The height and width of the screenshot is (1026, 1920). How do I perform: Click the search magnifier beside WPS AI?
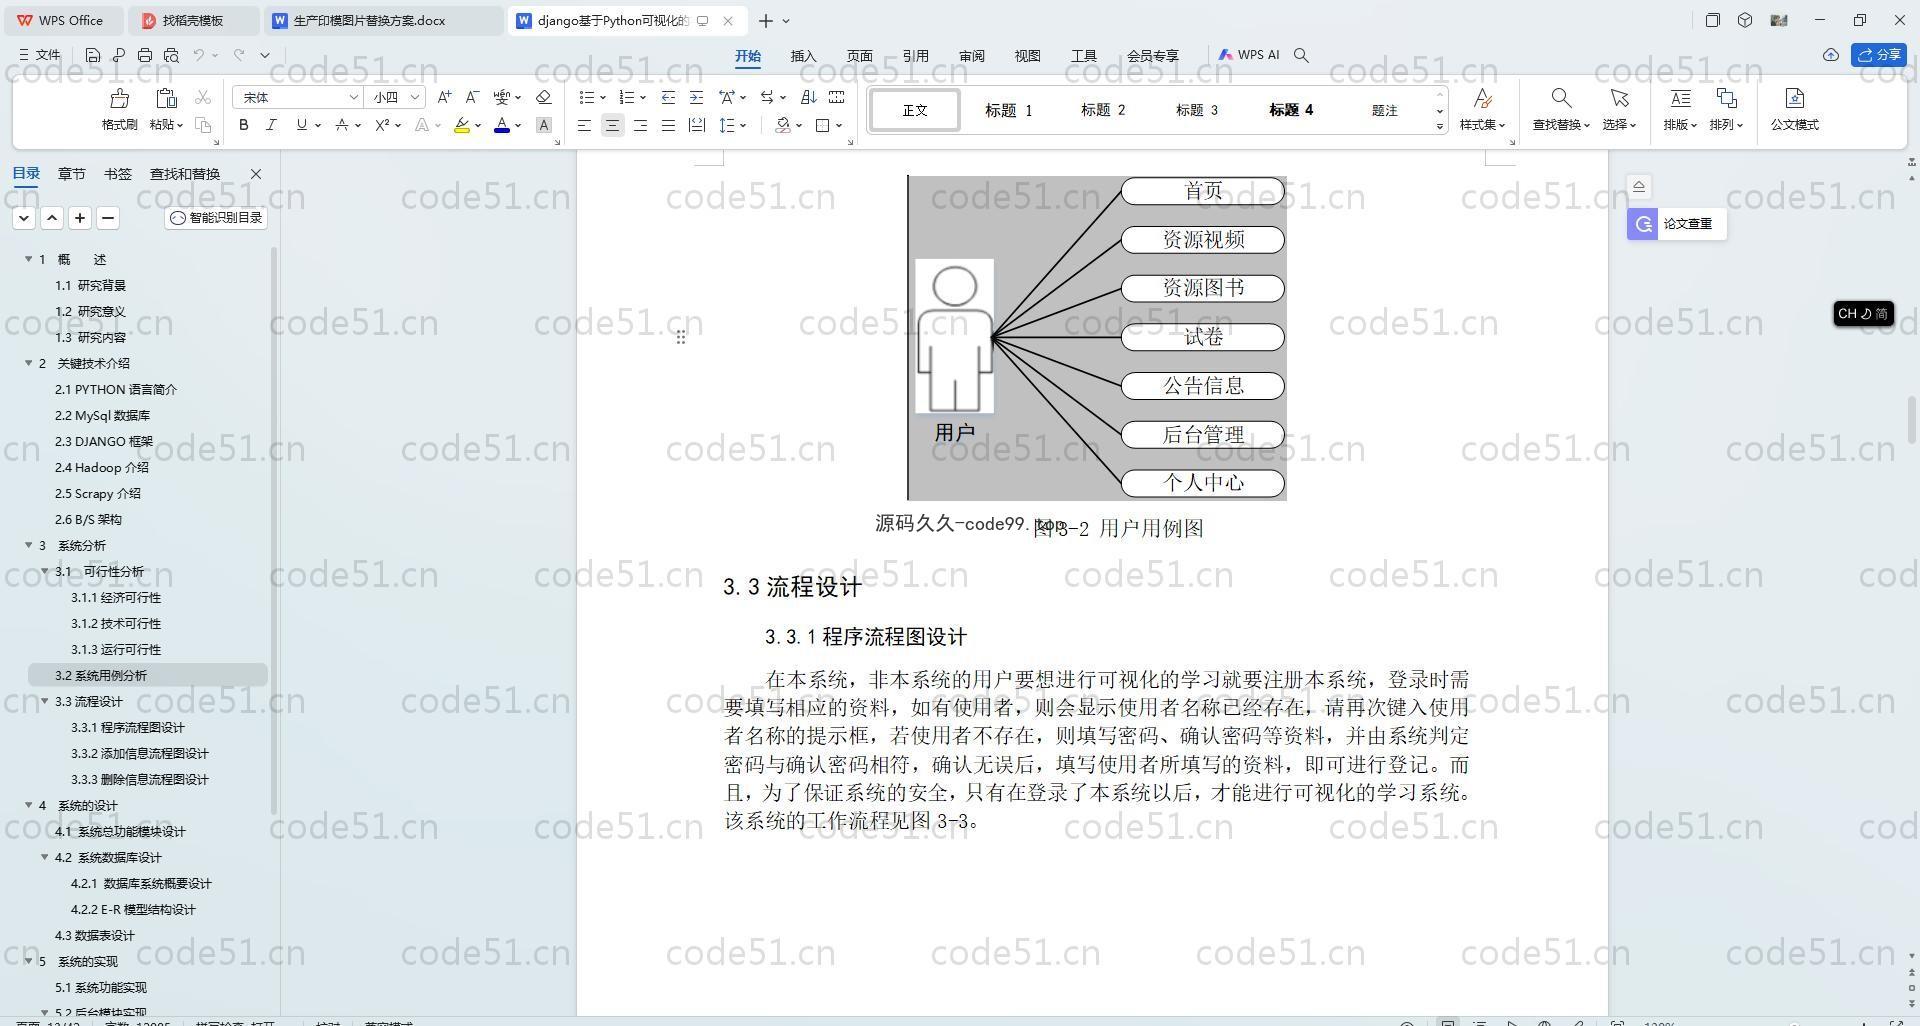[x=1301, y=55]
